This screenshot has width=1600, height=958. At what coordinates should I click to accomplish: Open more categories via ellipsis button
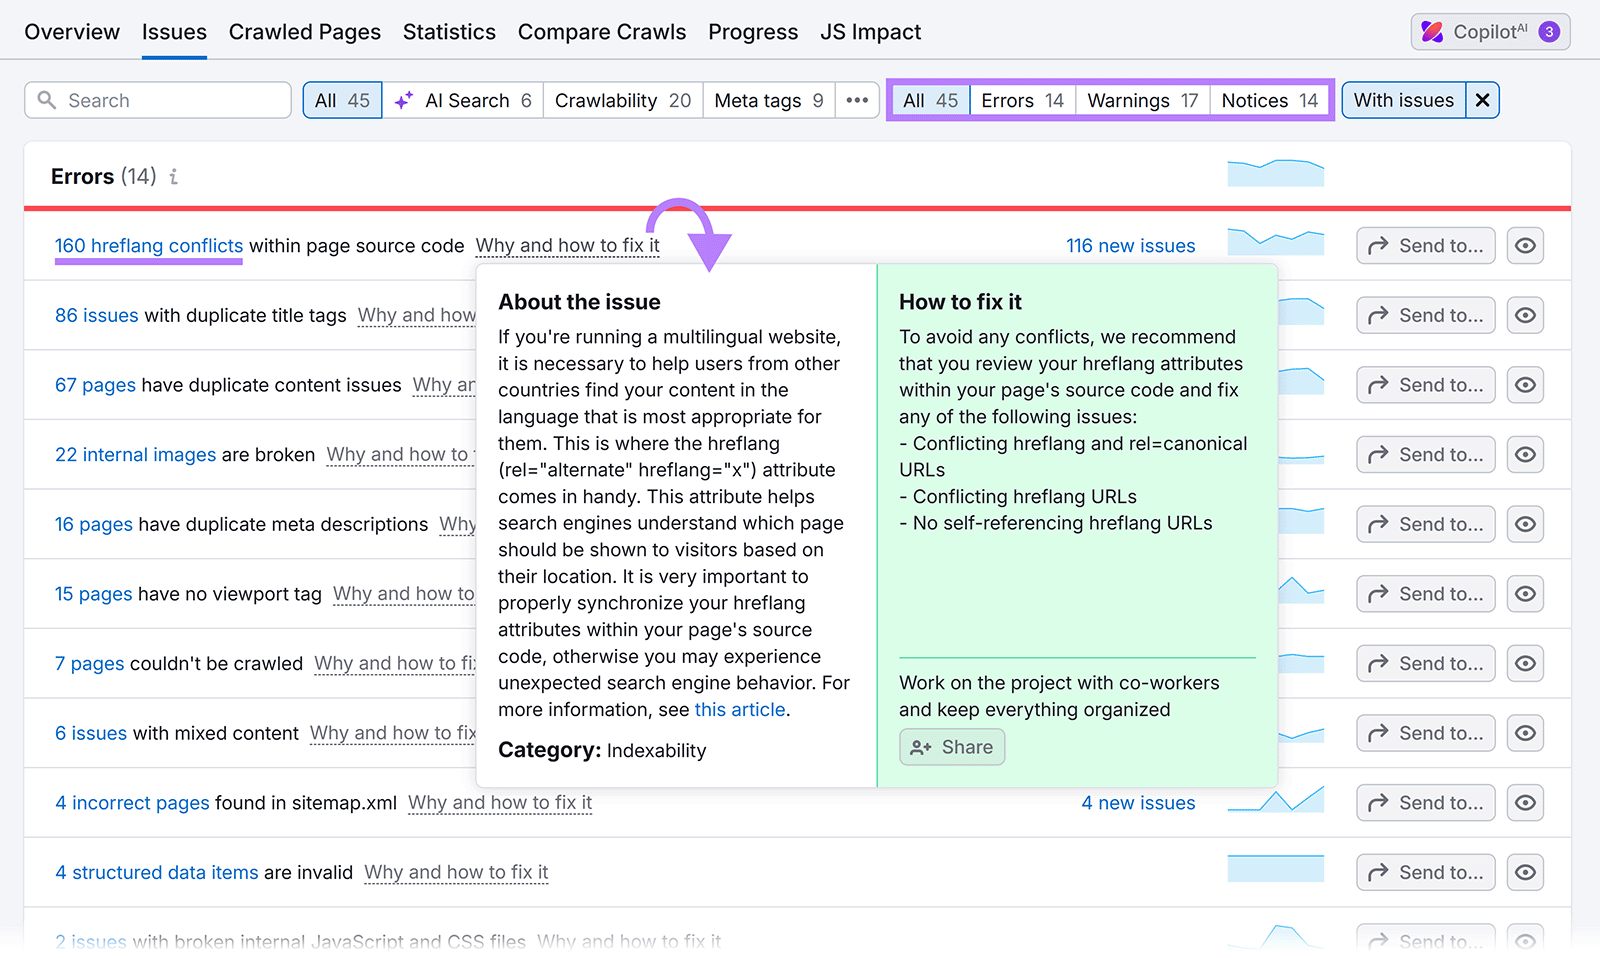pyautogui.click(x=857, y=100)
